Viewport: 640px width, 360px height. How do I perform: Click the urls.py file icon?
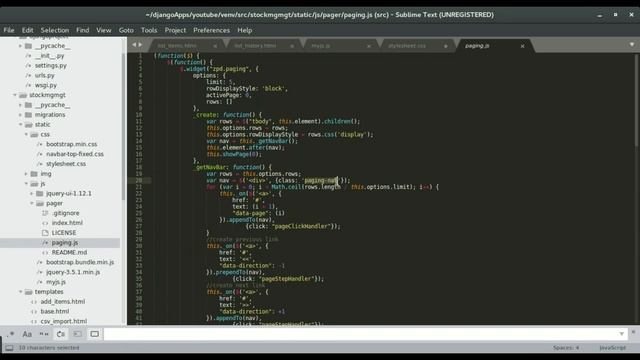(x=28, y=76)
